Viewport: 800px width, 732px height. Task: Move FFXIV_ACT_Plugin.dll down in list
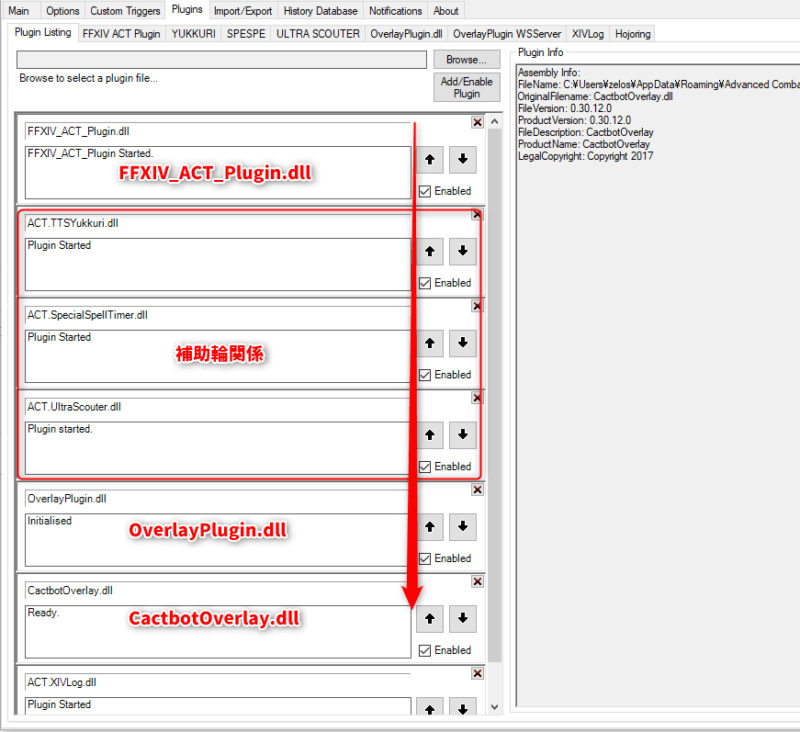tap(463, 159)
